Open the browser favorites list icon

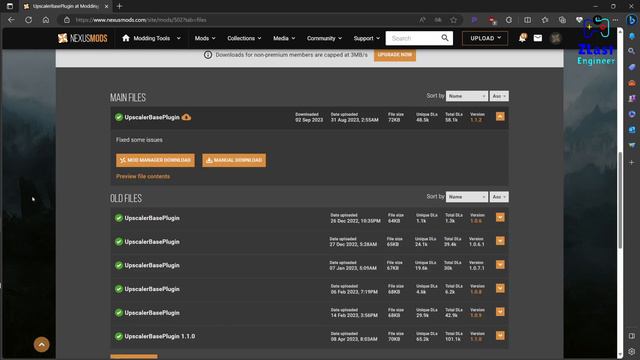click(545, 20)
